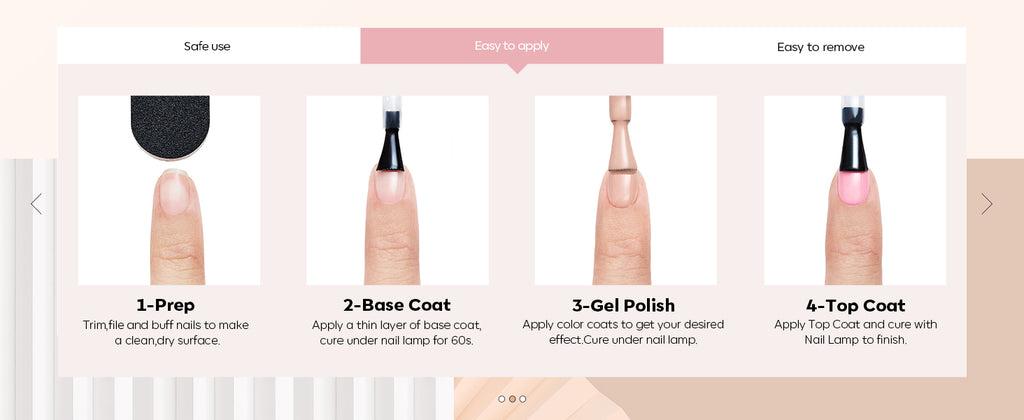Click the pink painted fingernail
This screenshot has height=420, width=1024.
click(854, 187)
